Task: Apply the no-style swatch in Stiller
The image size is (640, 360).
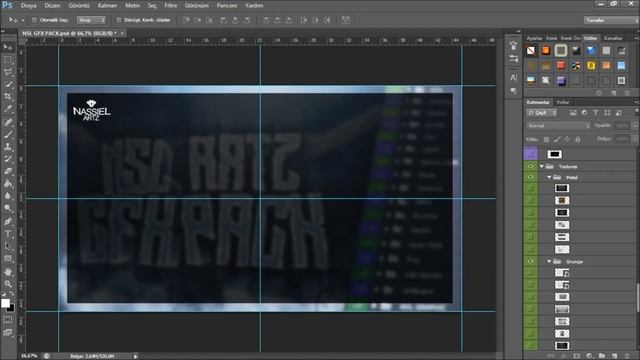Action: click(x=531, y=51)
